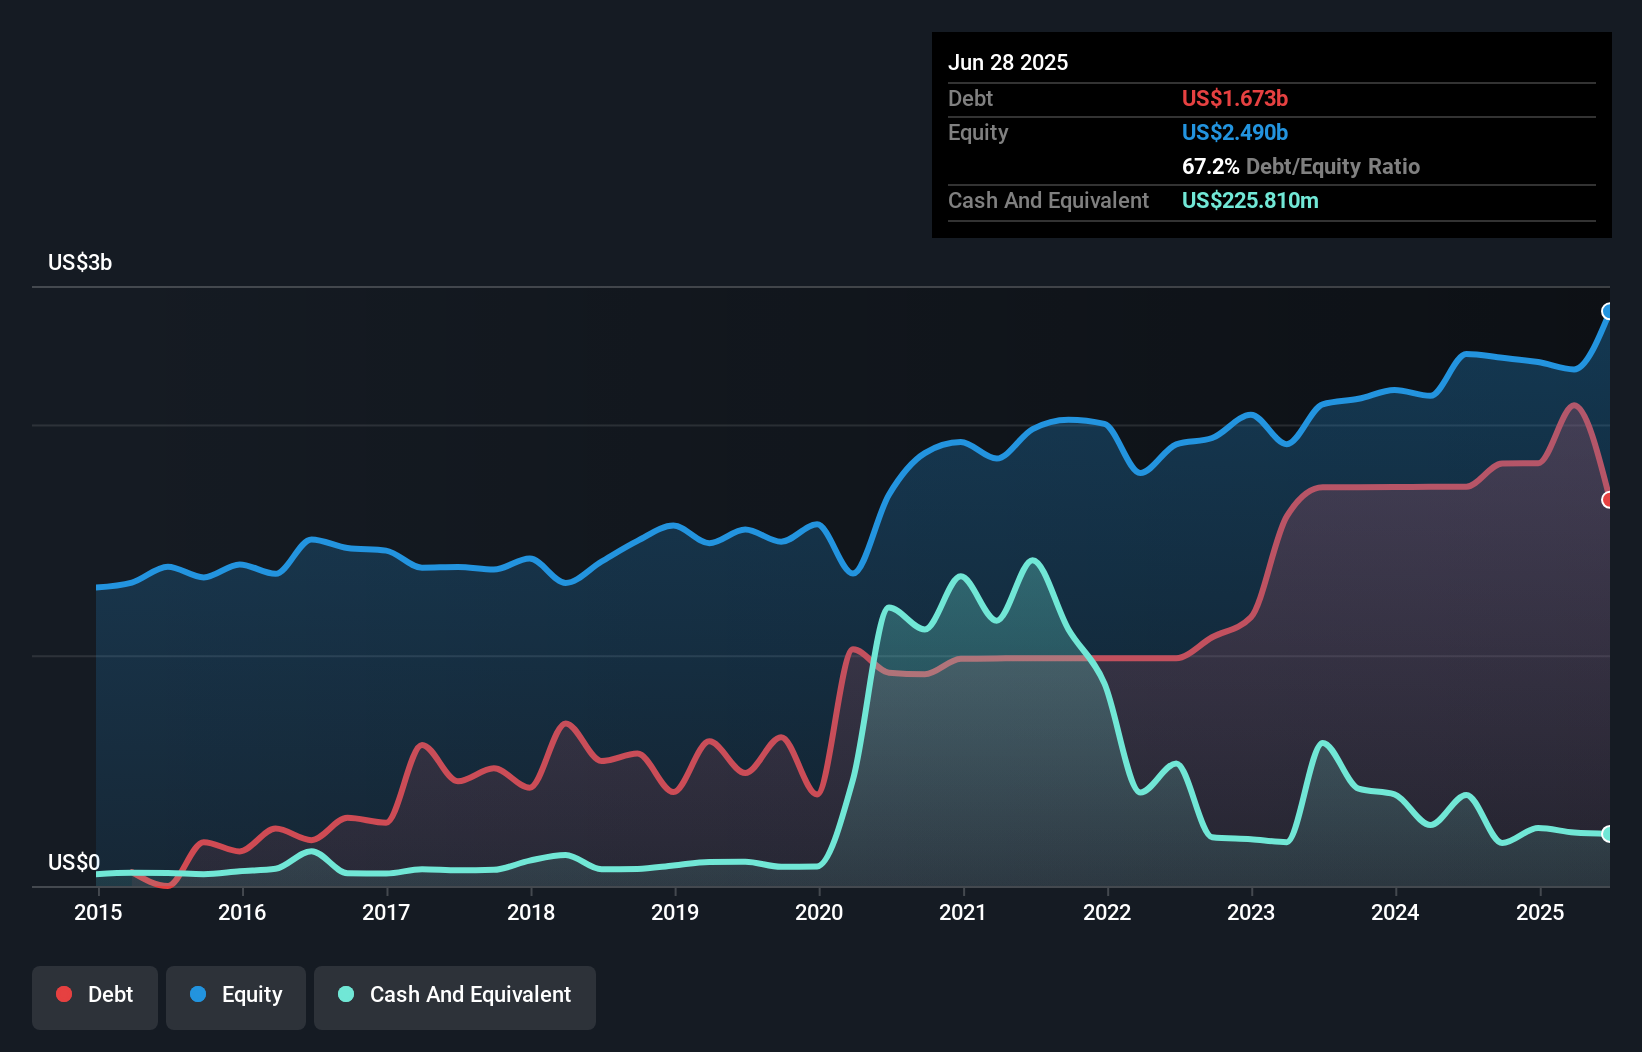Toggle the Debt legend button
1642x1052 pixels.
pyautogui.click(x=95, y=996)
